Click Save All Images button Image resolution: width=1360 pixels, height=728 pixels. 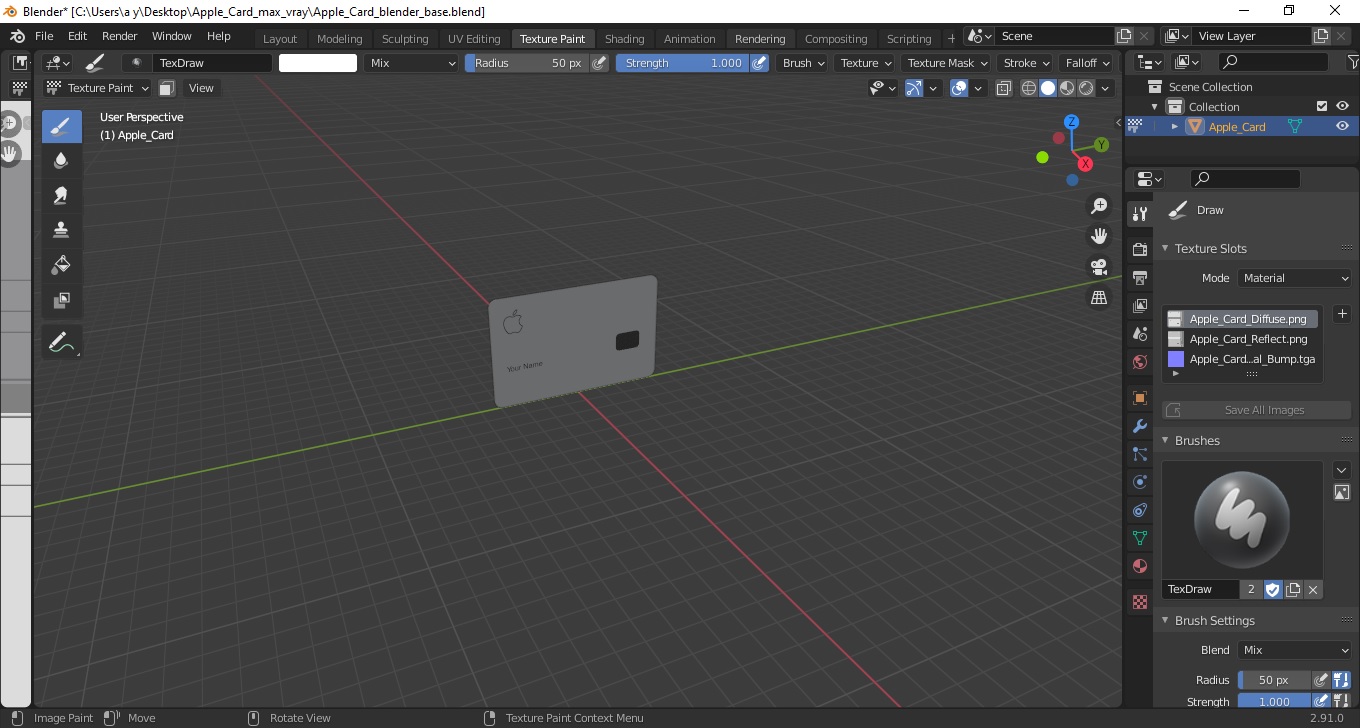pos(1257,410)
